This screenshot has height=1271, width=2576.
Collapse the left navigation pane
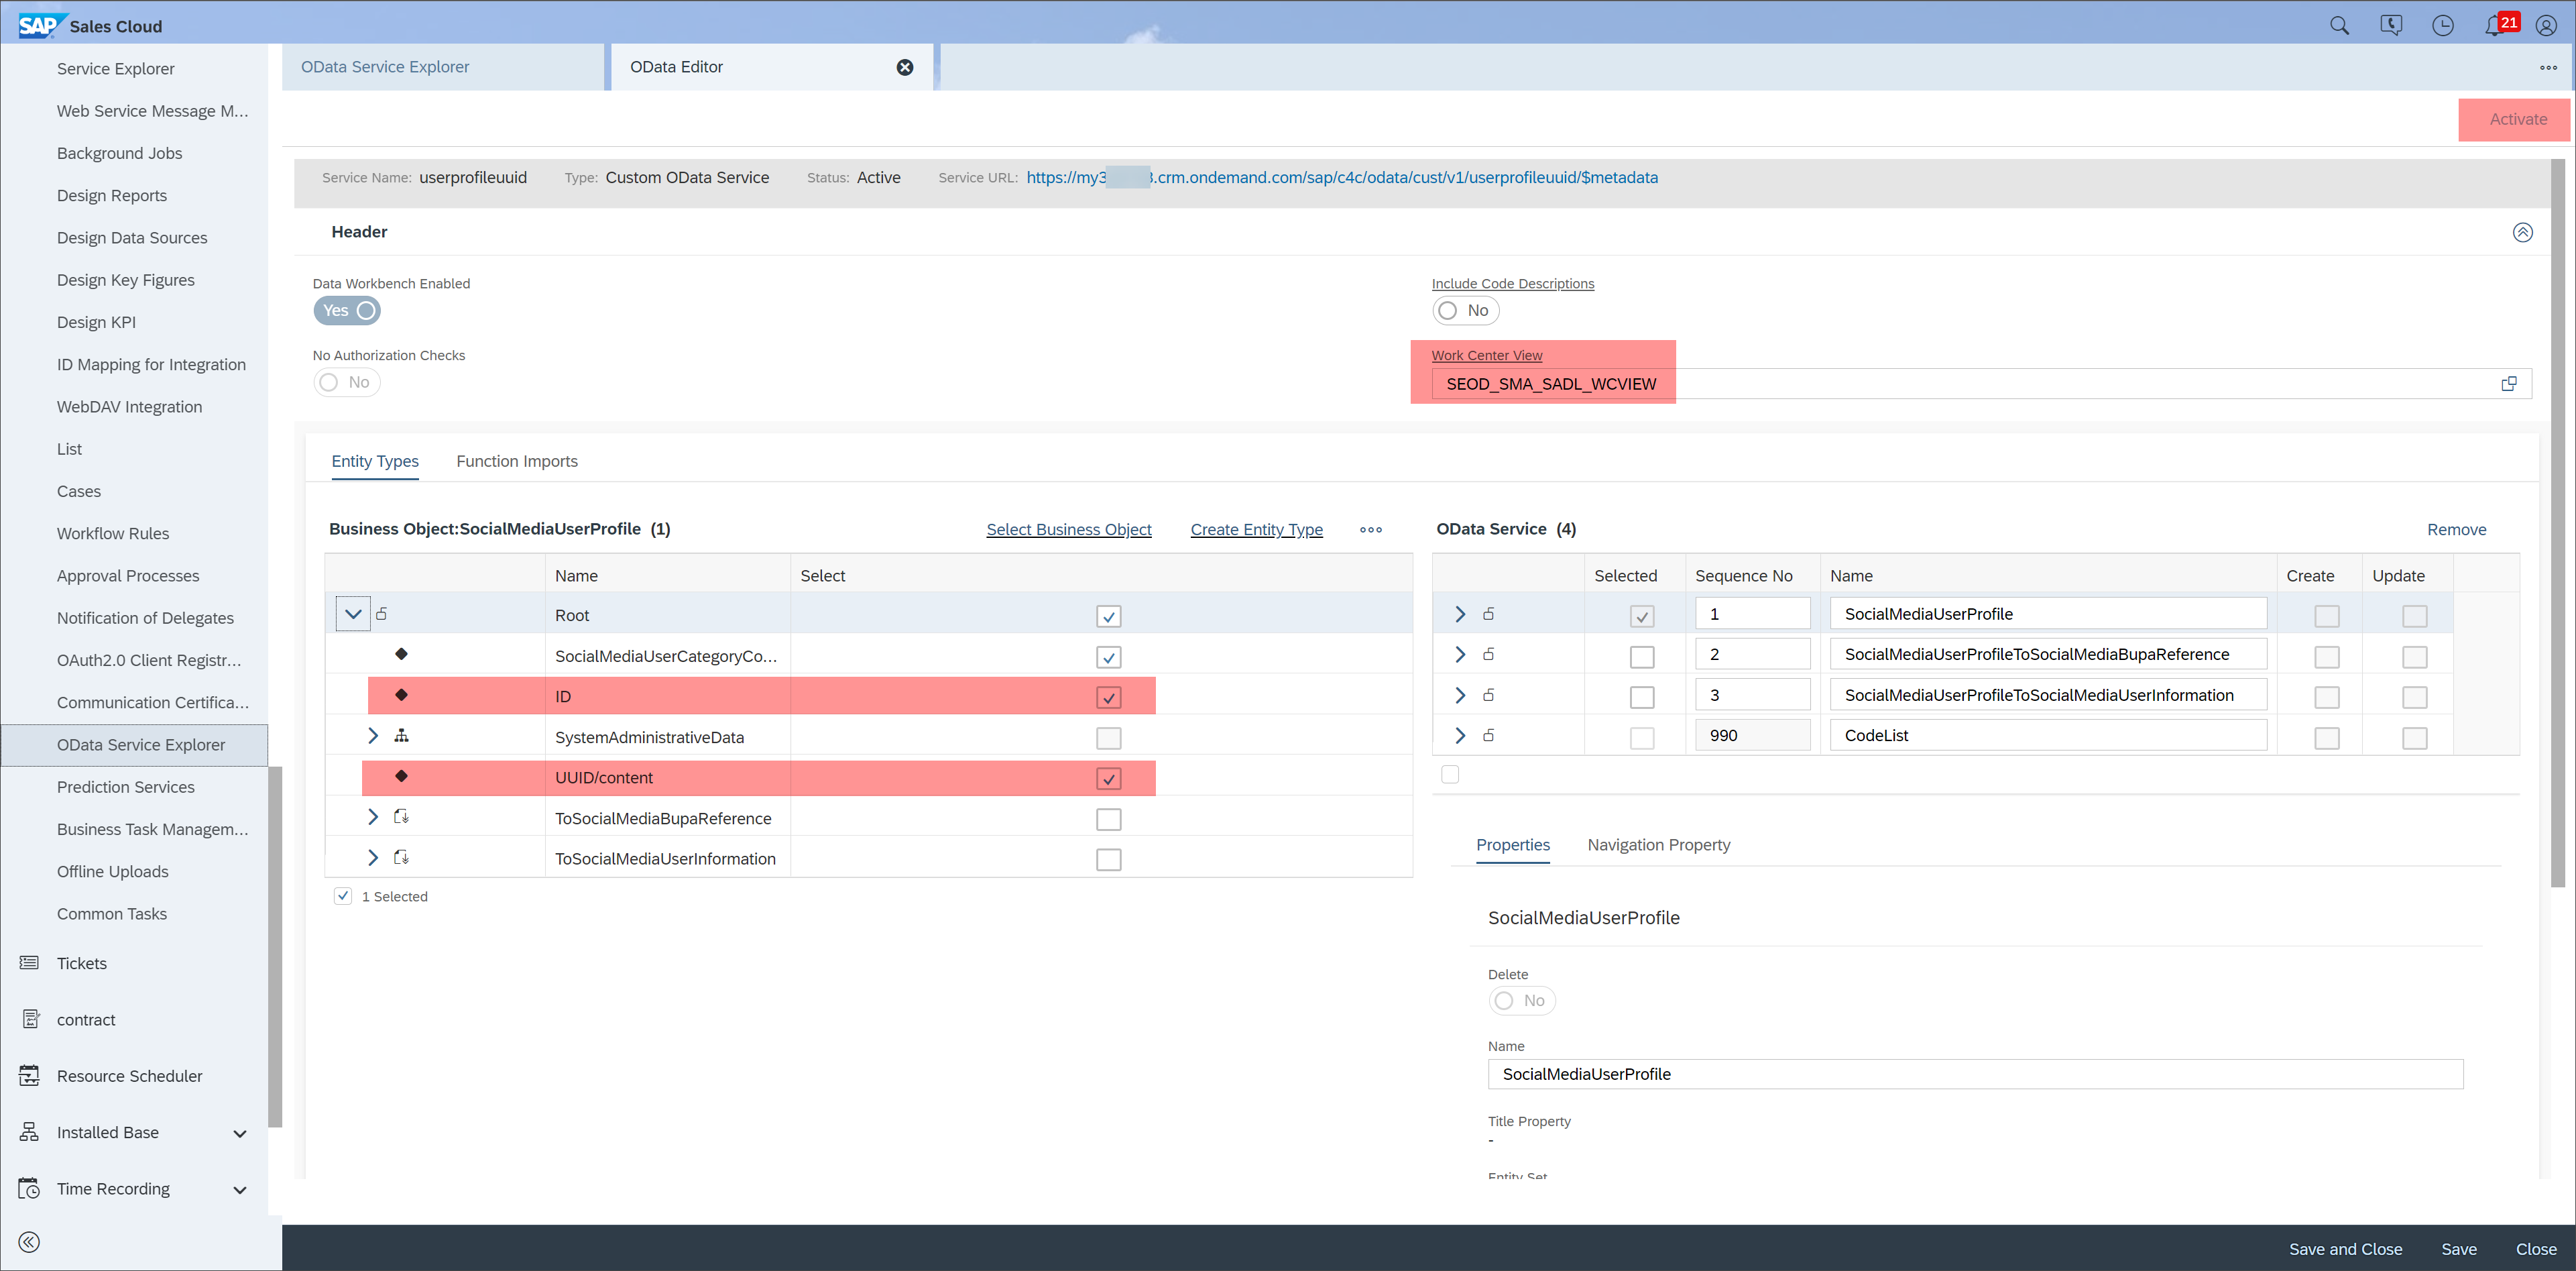[x=29, y=1242]
